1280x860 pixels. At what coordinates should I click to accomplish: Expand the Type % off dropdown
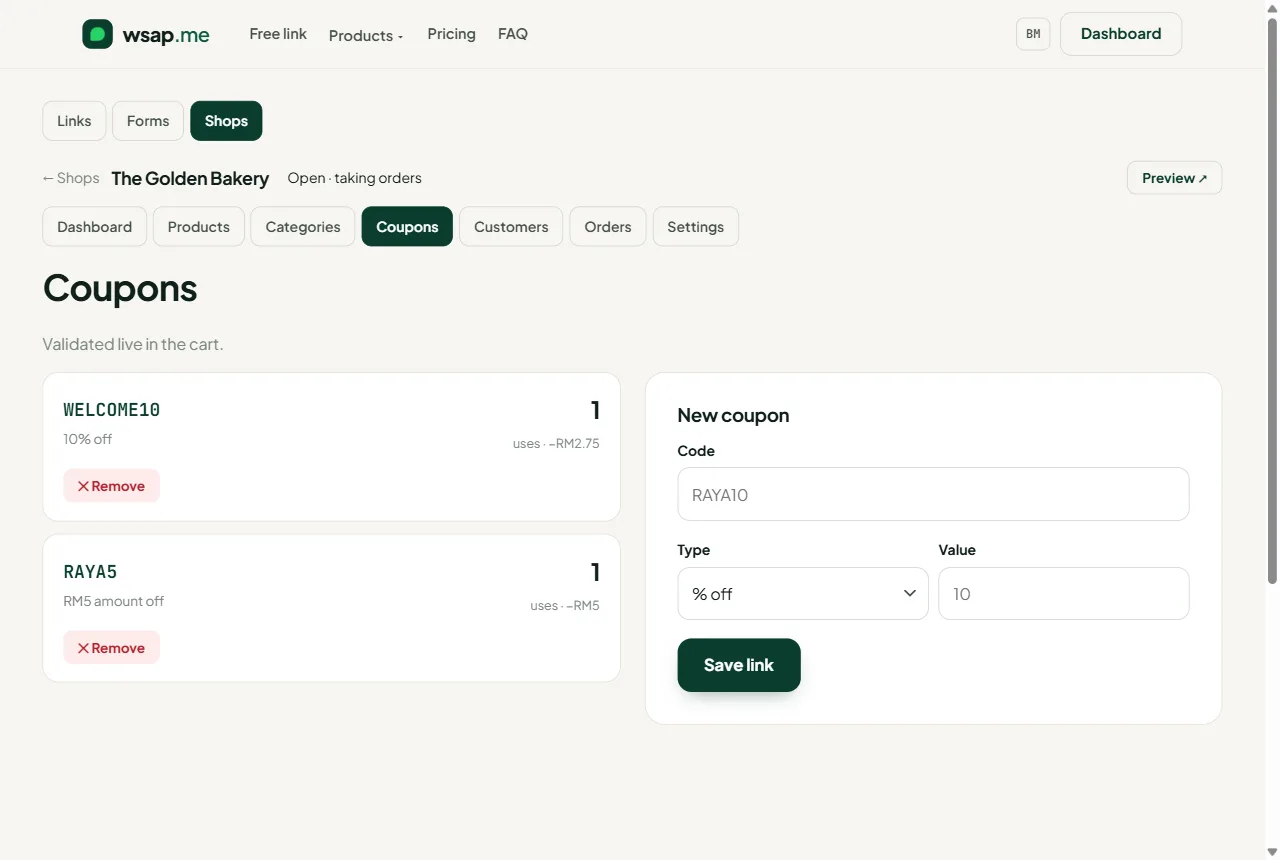coord(803,594)
